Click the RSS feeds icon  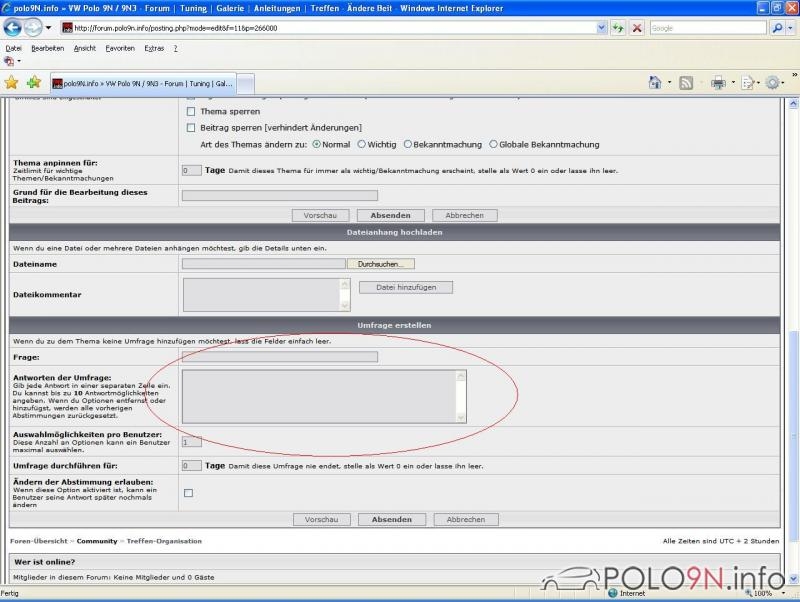686,83
